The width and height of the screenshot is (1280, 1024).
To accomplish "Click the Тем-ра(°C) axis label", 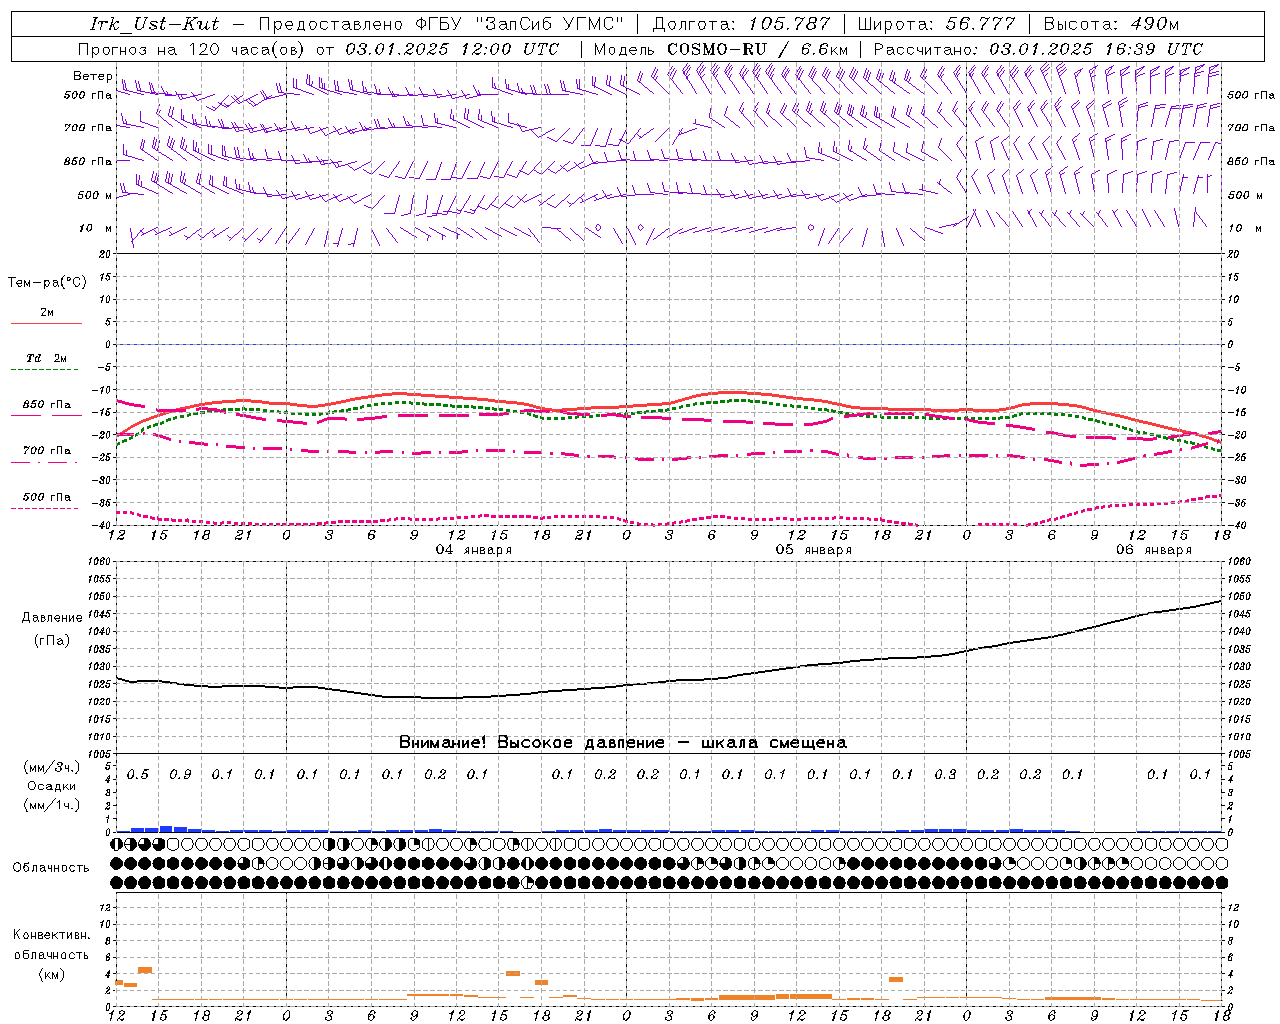I will [47, 283].
